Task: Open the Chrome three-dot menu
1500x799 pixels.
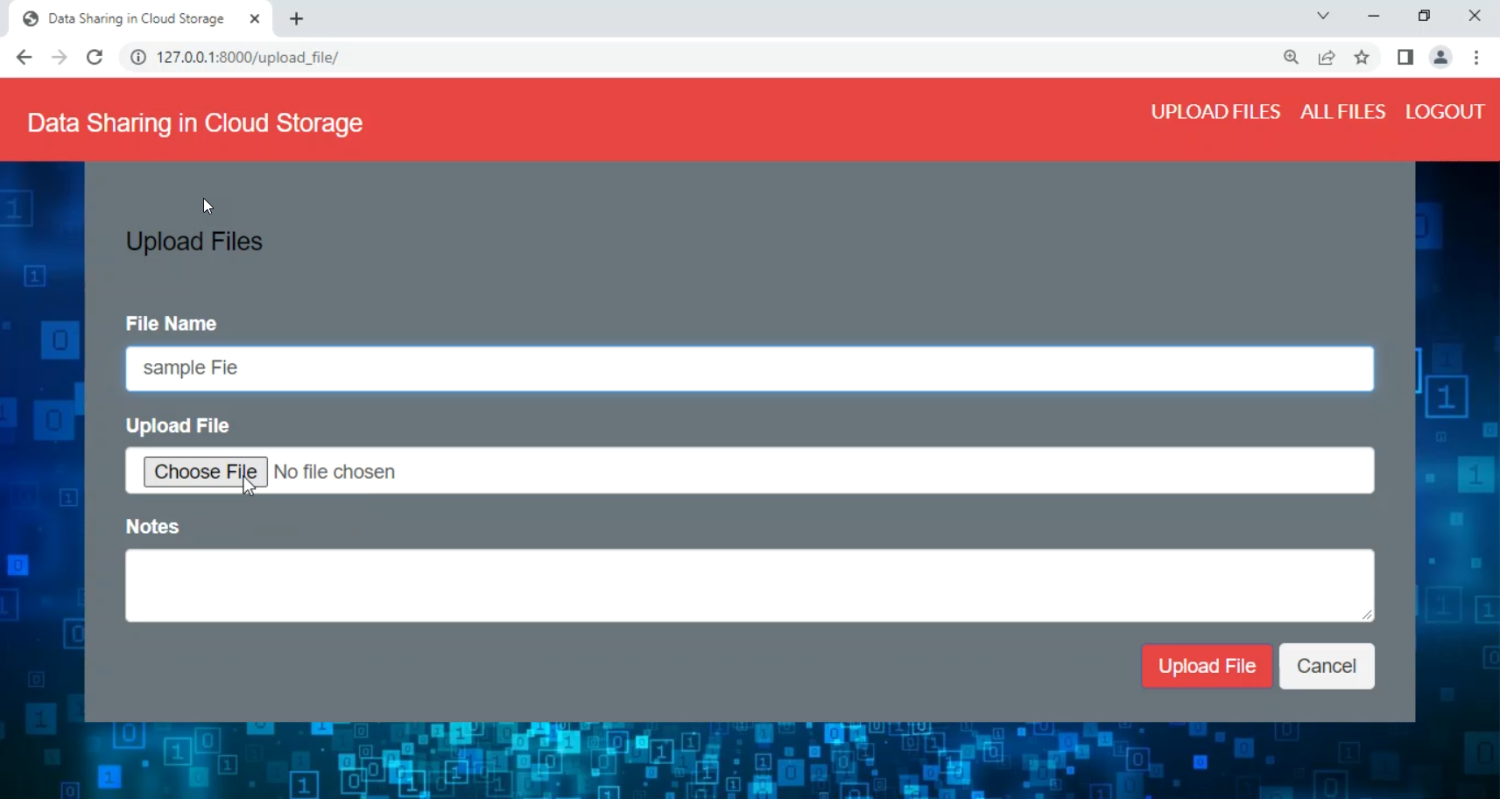Action: [1476, 57]
